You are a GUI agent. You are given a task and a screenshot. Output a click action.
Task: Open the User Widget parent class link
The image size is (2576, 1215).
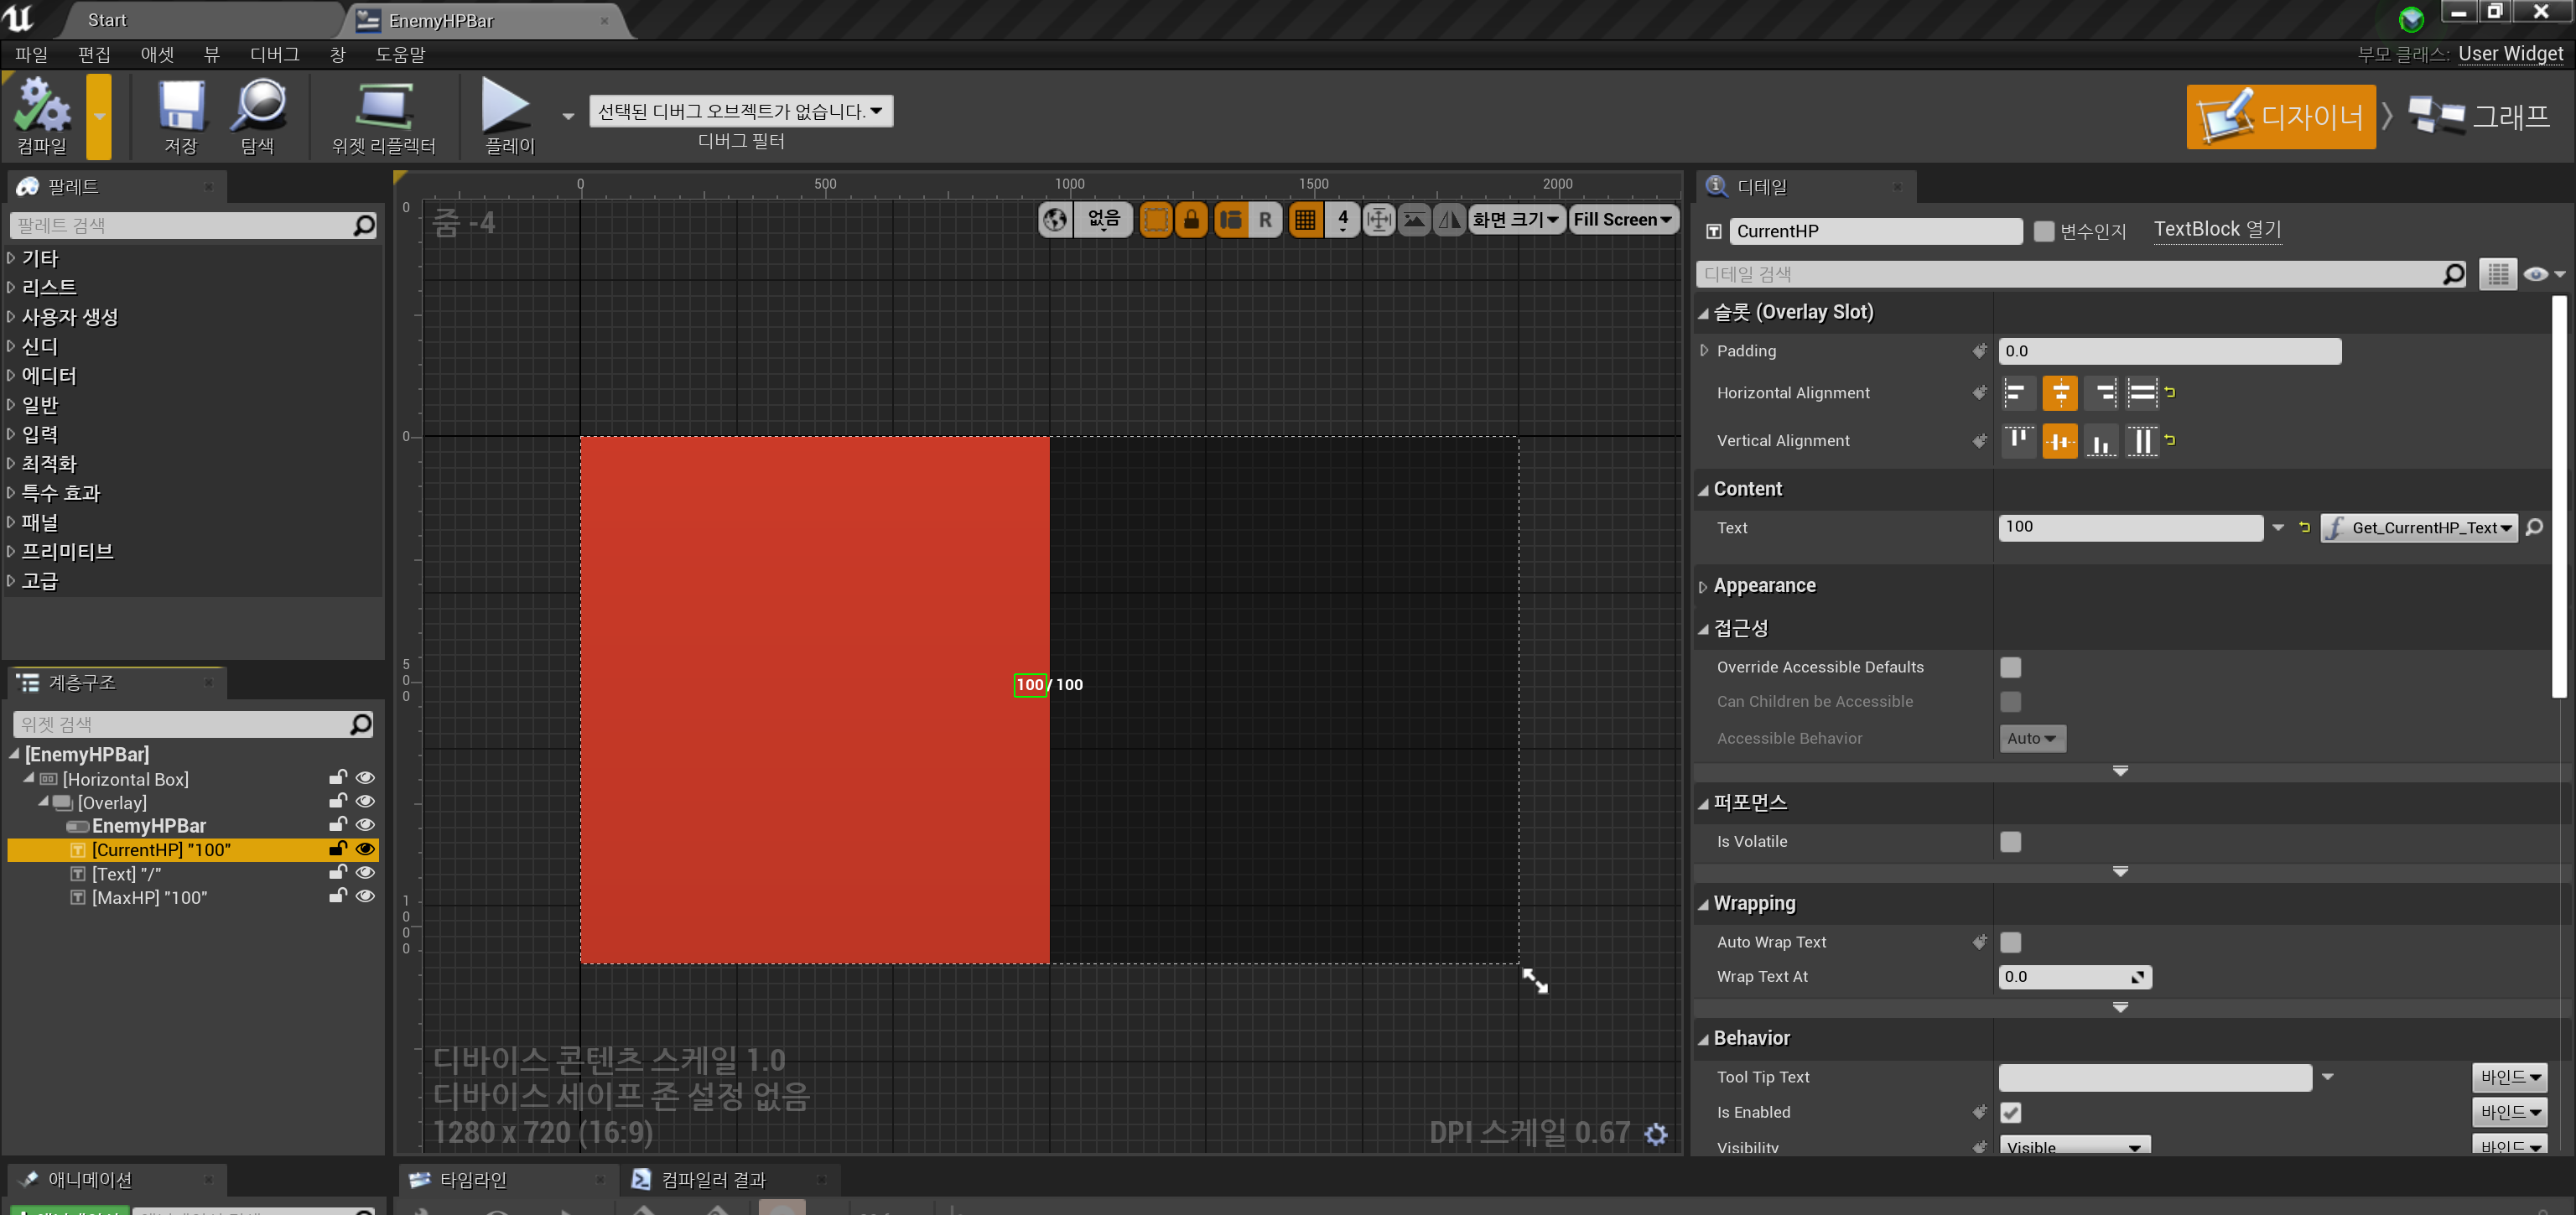pos(2510,54)
